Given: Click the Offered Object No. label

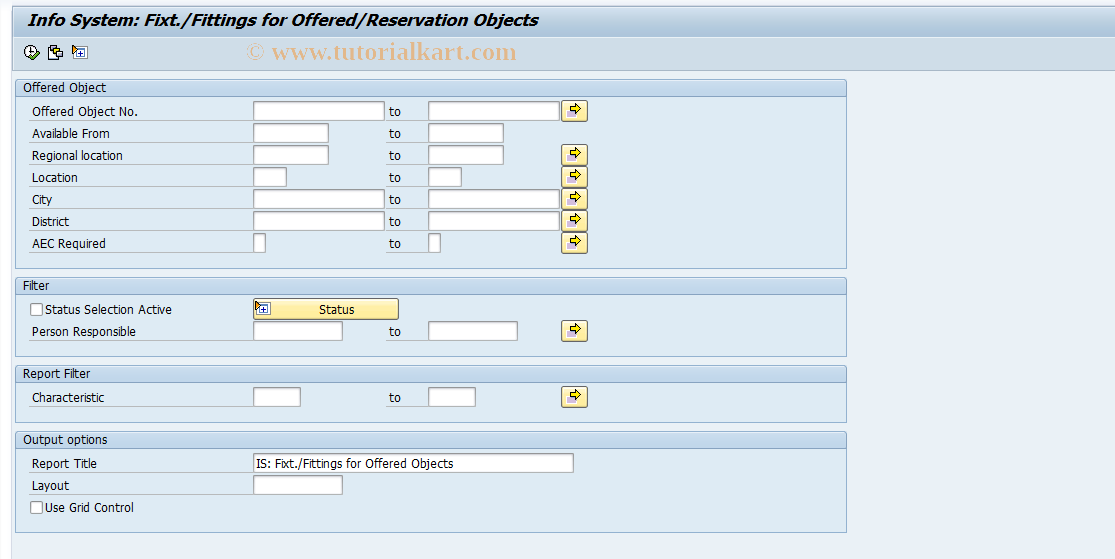Looking at the screenshot, I should [85, 112].
